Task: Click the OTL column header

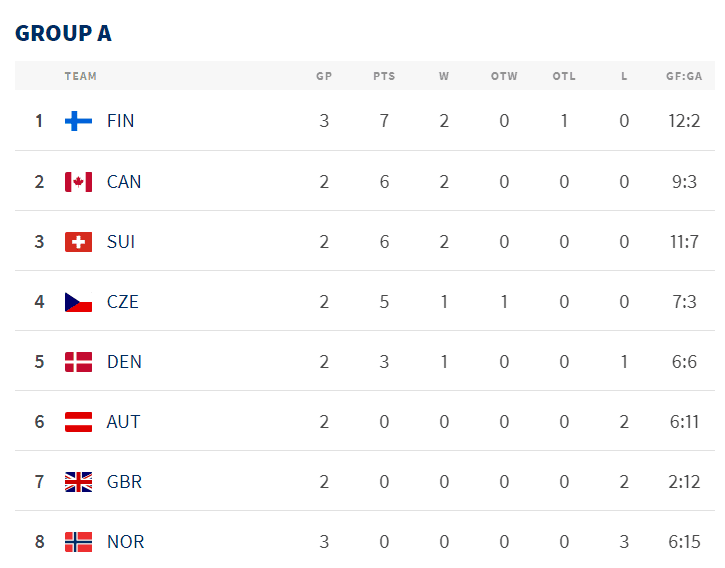Action: pos(564,76)
